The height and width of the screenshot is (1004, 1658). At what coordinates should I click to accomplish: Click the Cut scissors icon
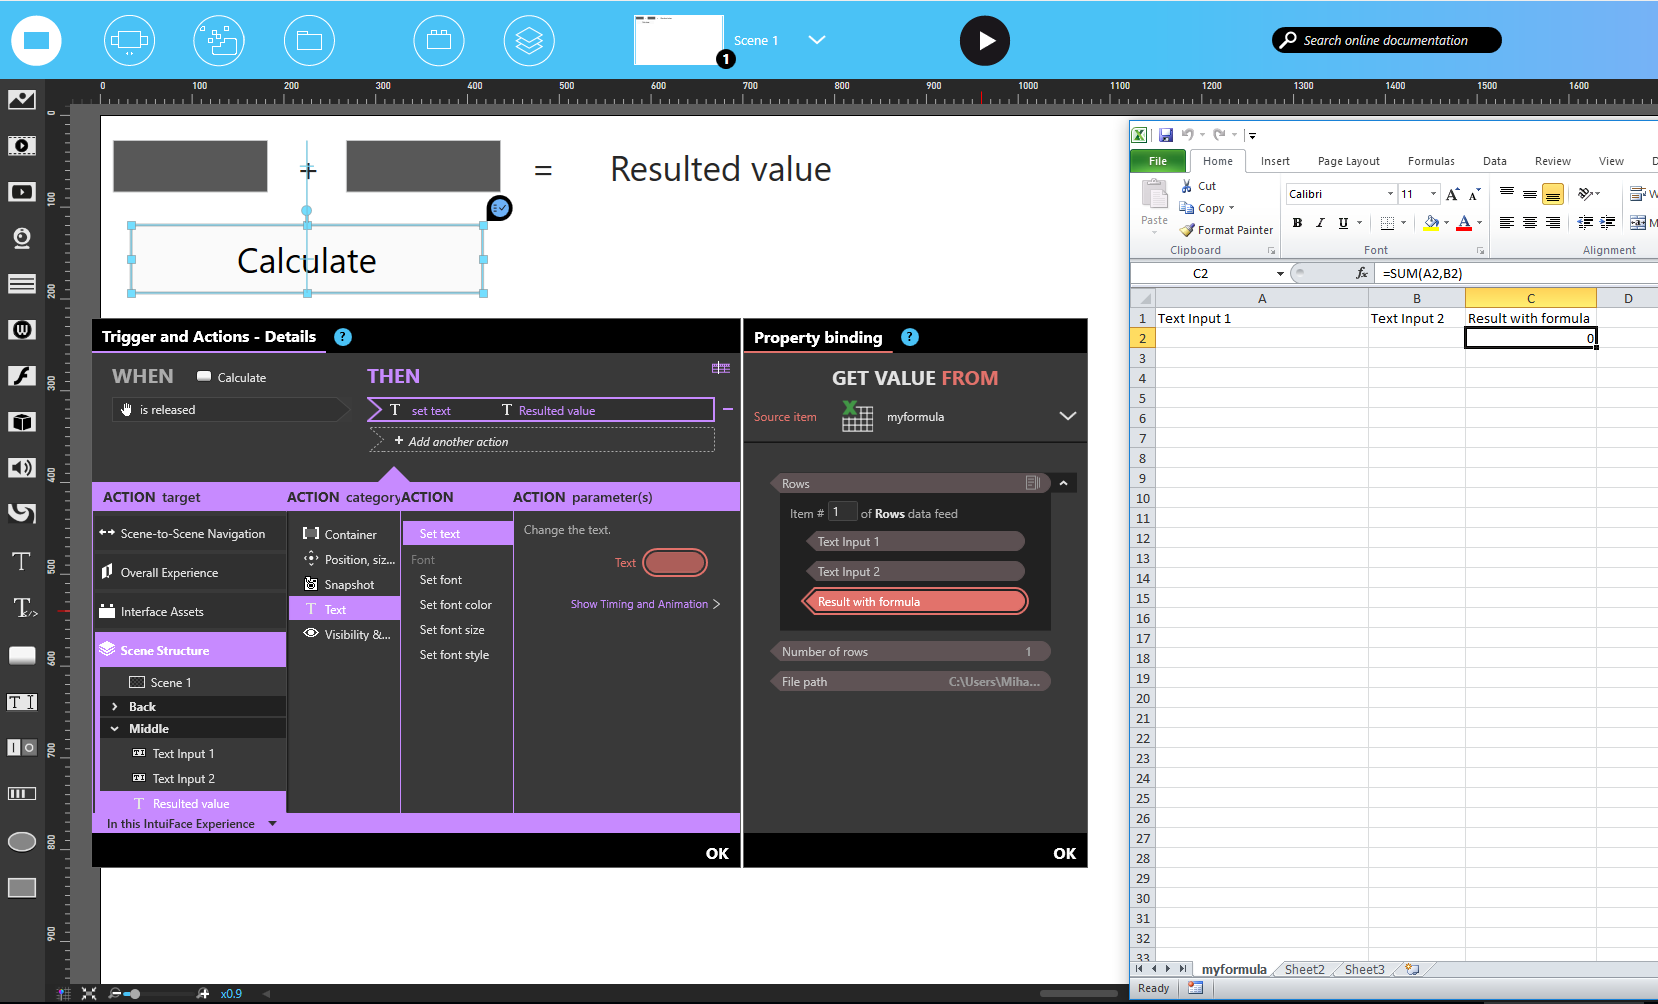[1187, 186]
